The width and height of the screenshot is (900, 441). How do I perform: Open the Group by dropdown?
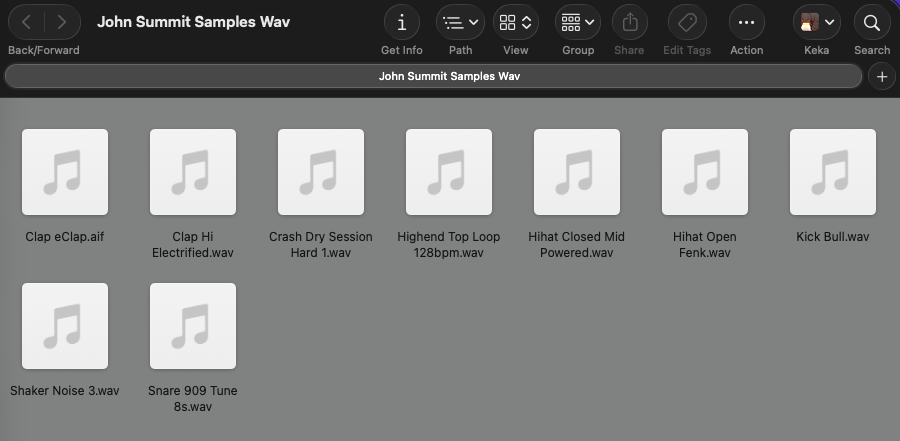coord(577,22)
